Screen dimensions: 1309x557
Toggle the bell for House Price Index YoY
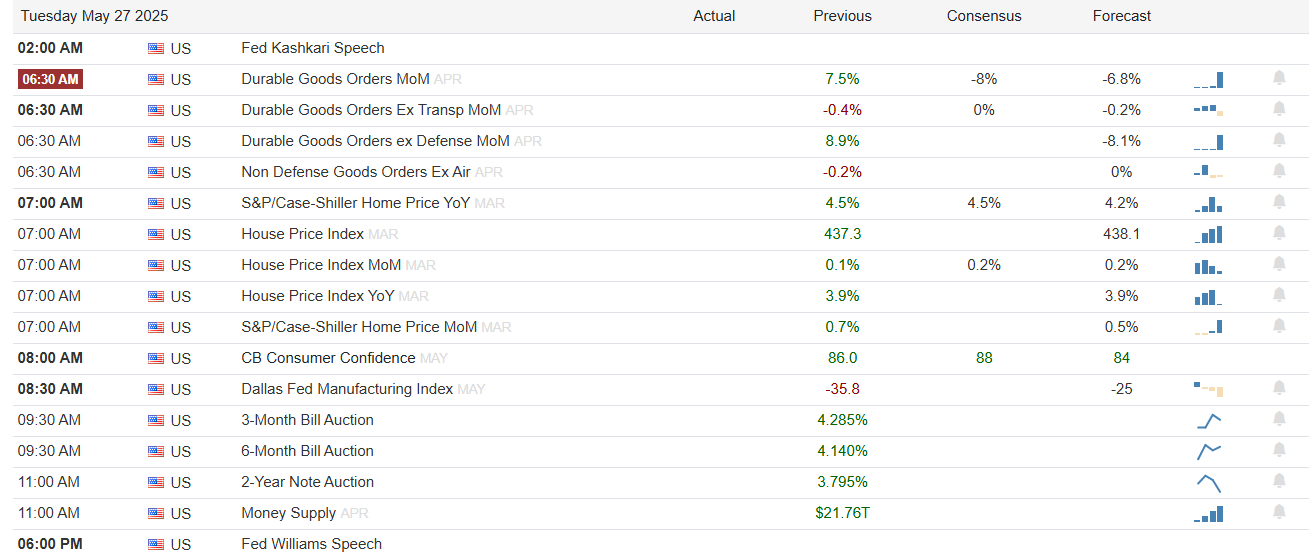coord(1278,295)
